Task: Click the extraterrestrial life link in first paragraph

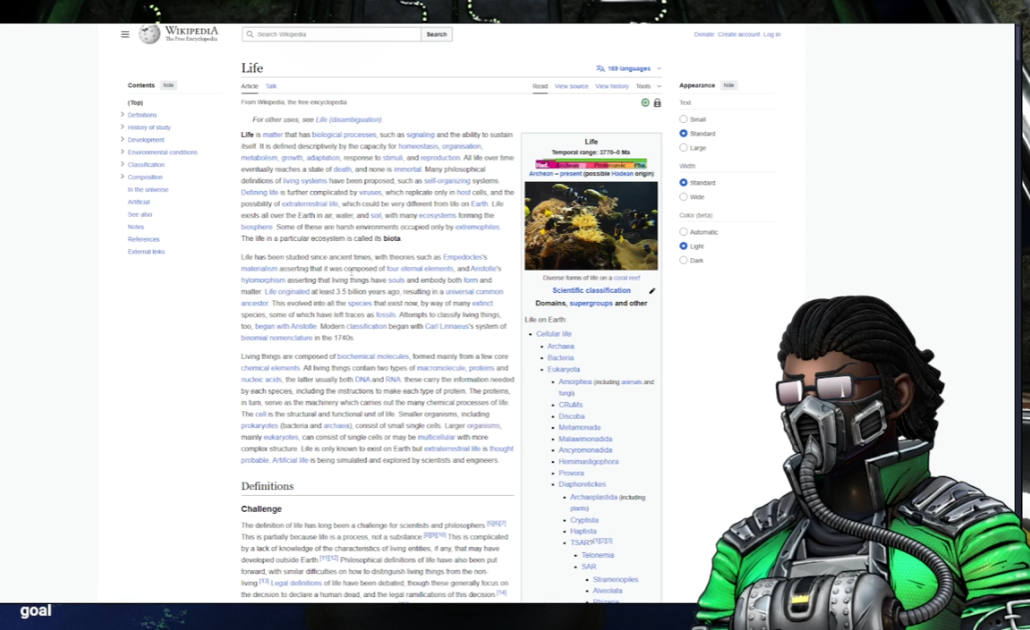Action: [310, 204]
